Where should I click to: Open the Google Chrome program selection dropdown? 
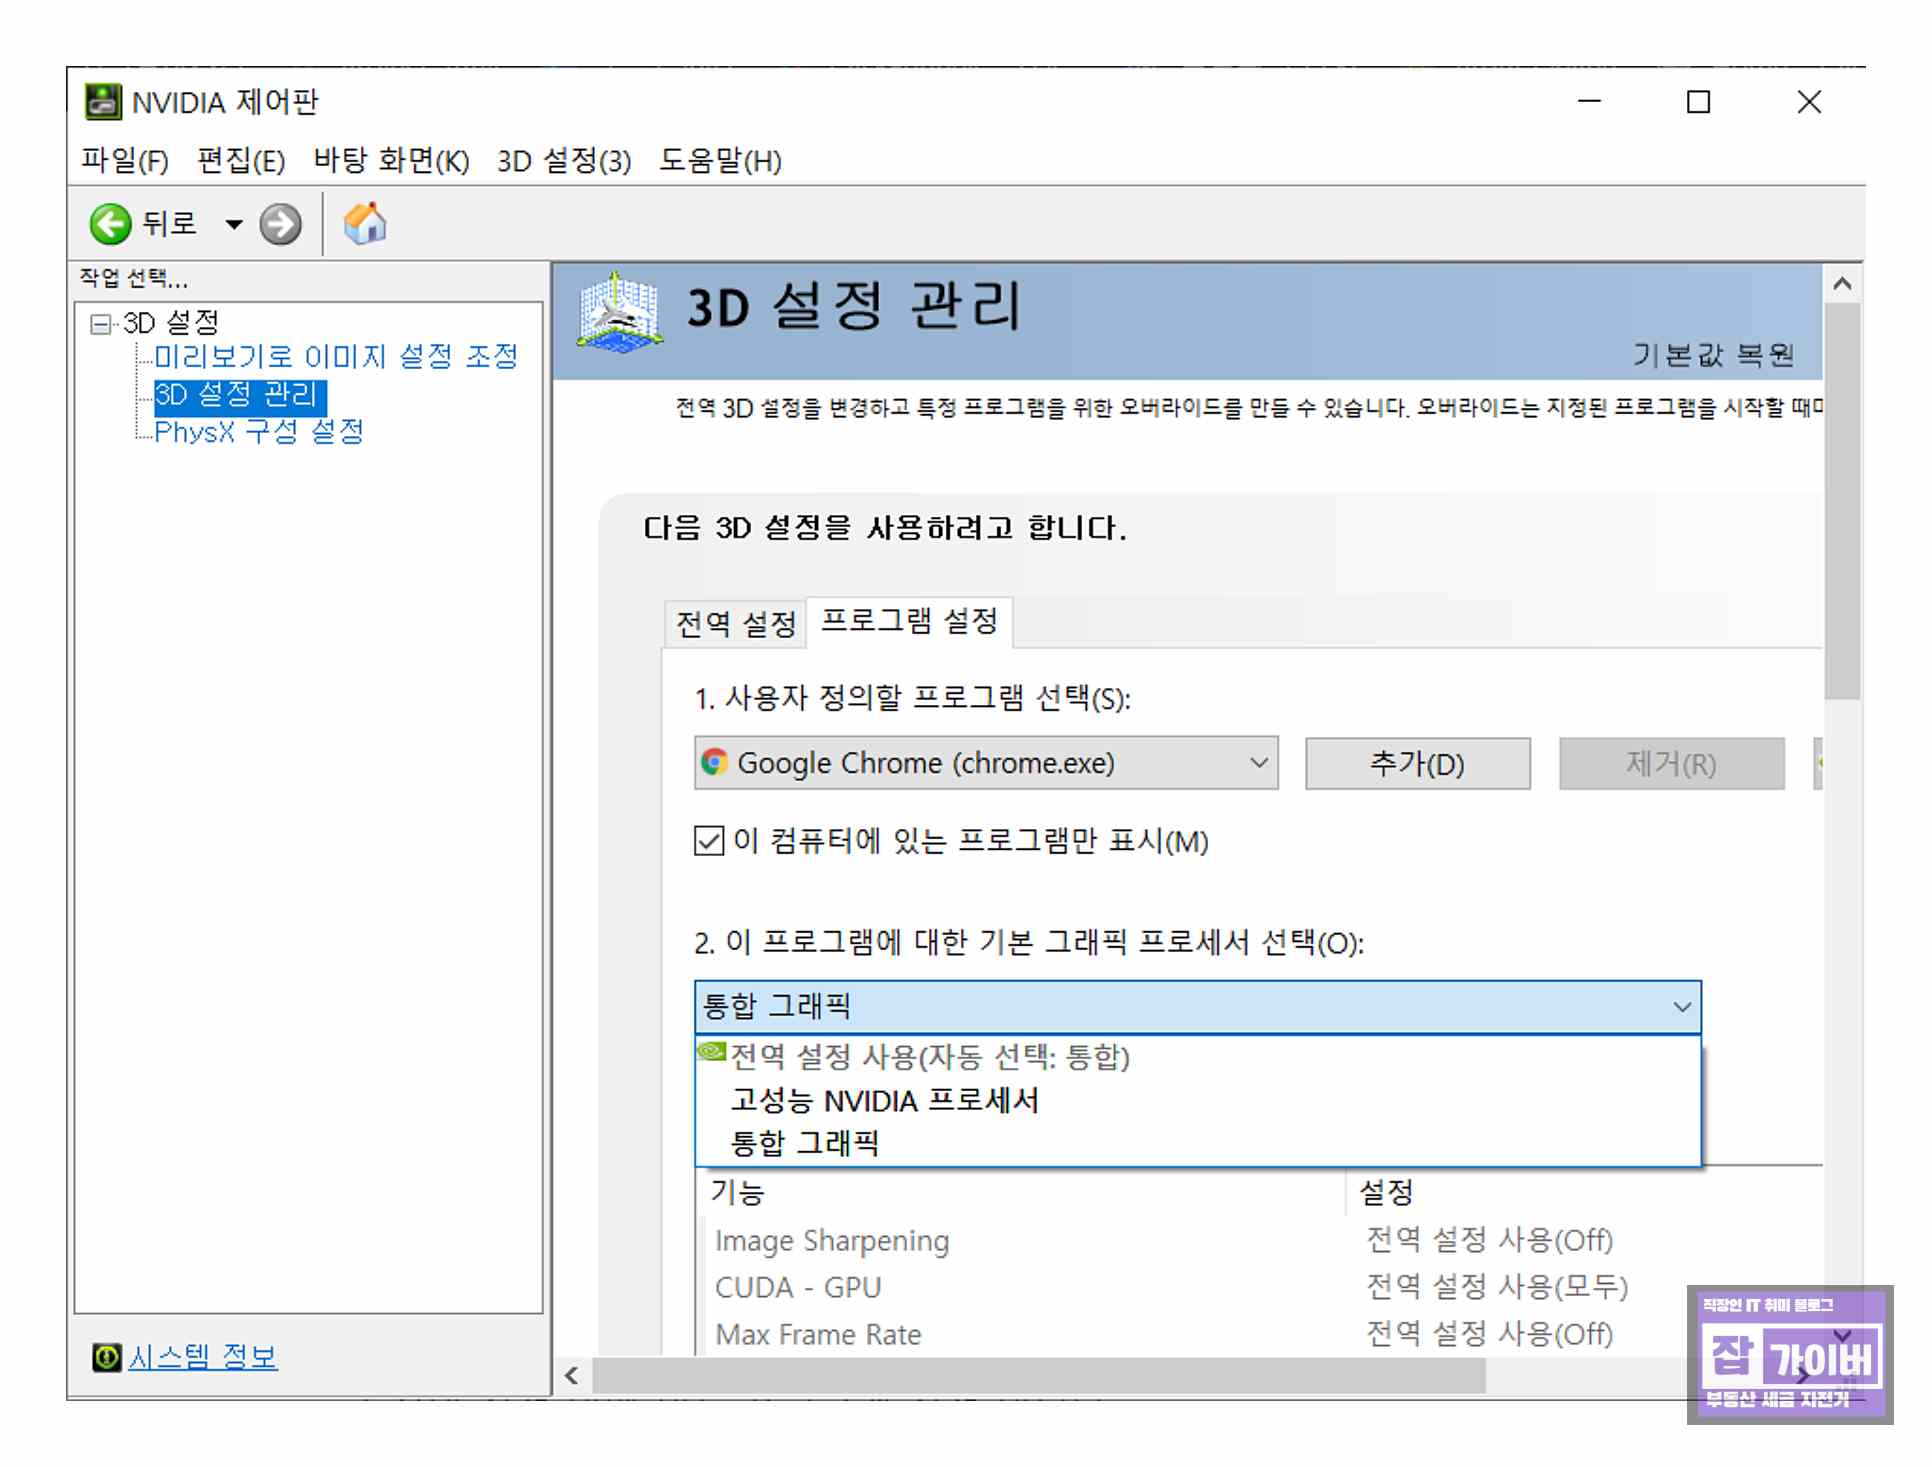[x=1258, y=763]
